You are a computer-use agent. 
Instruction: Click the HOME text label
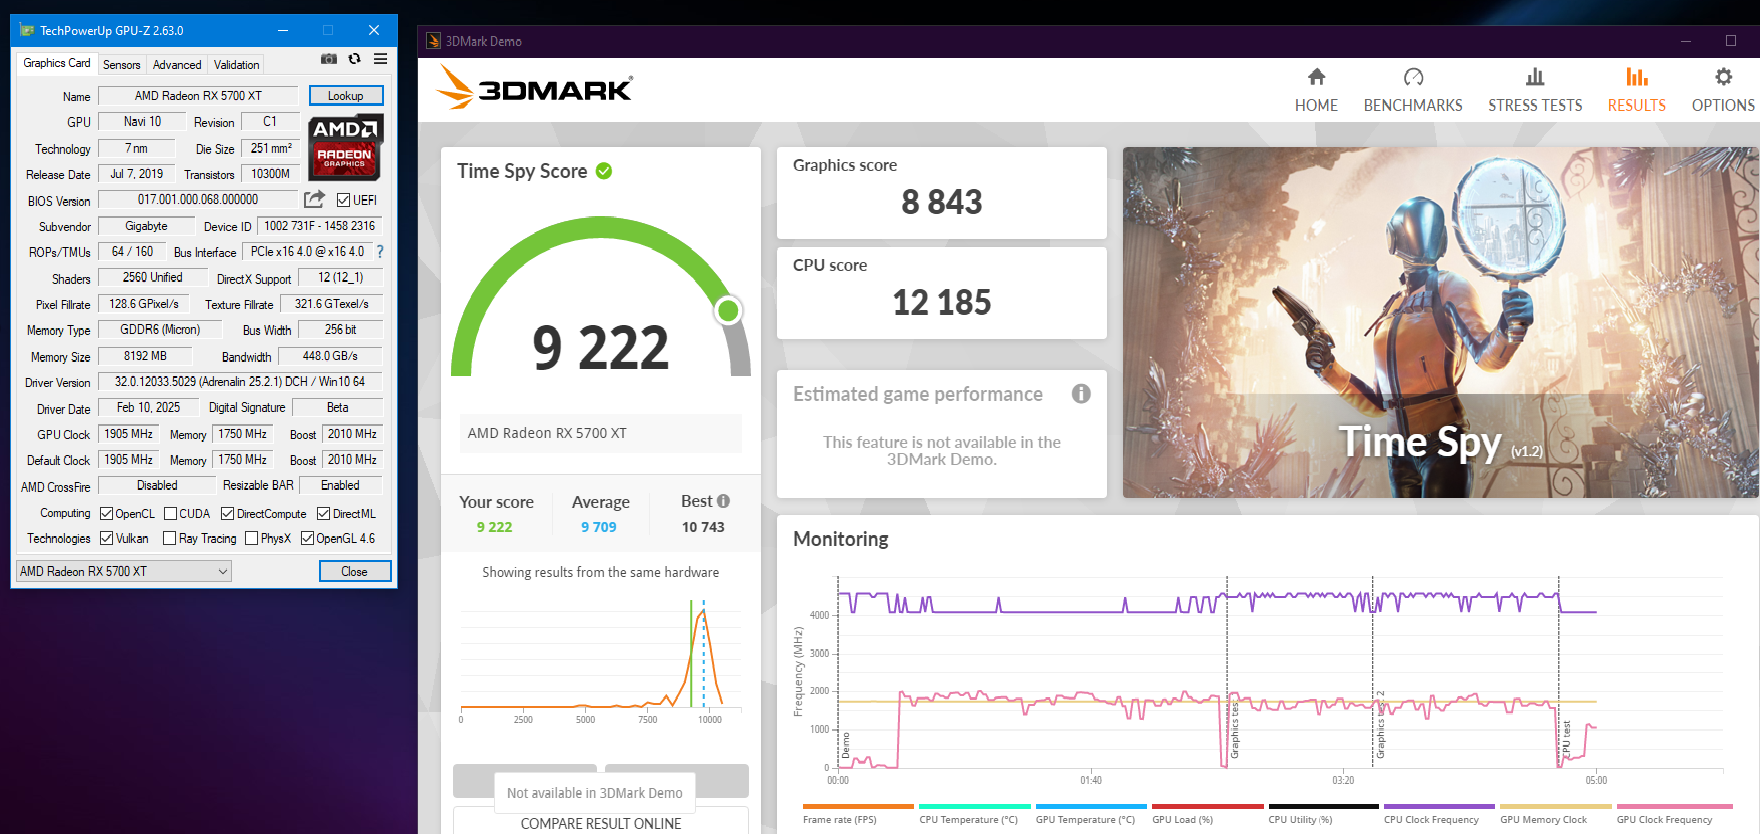[1316, 105]
